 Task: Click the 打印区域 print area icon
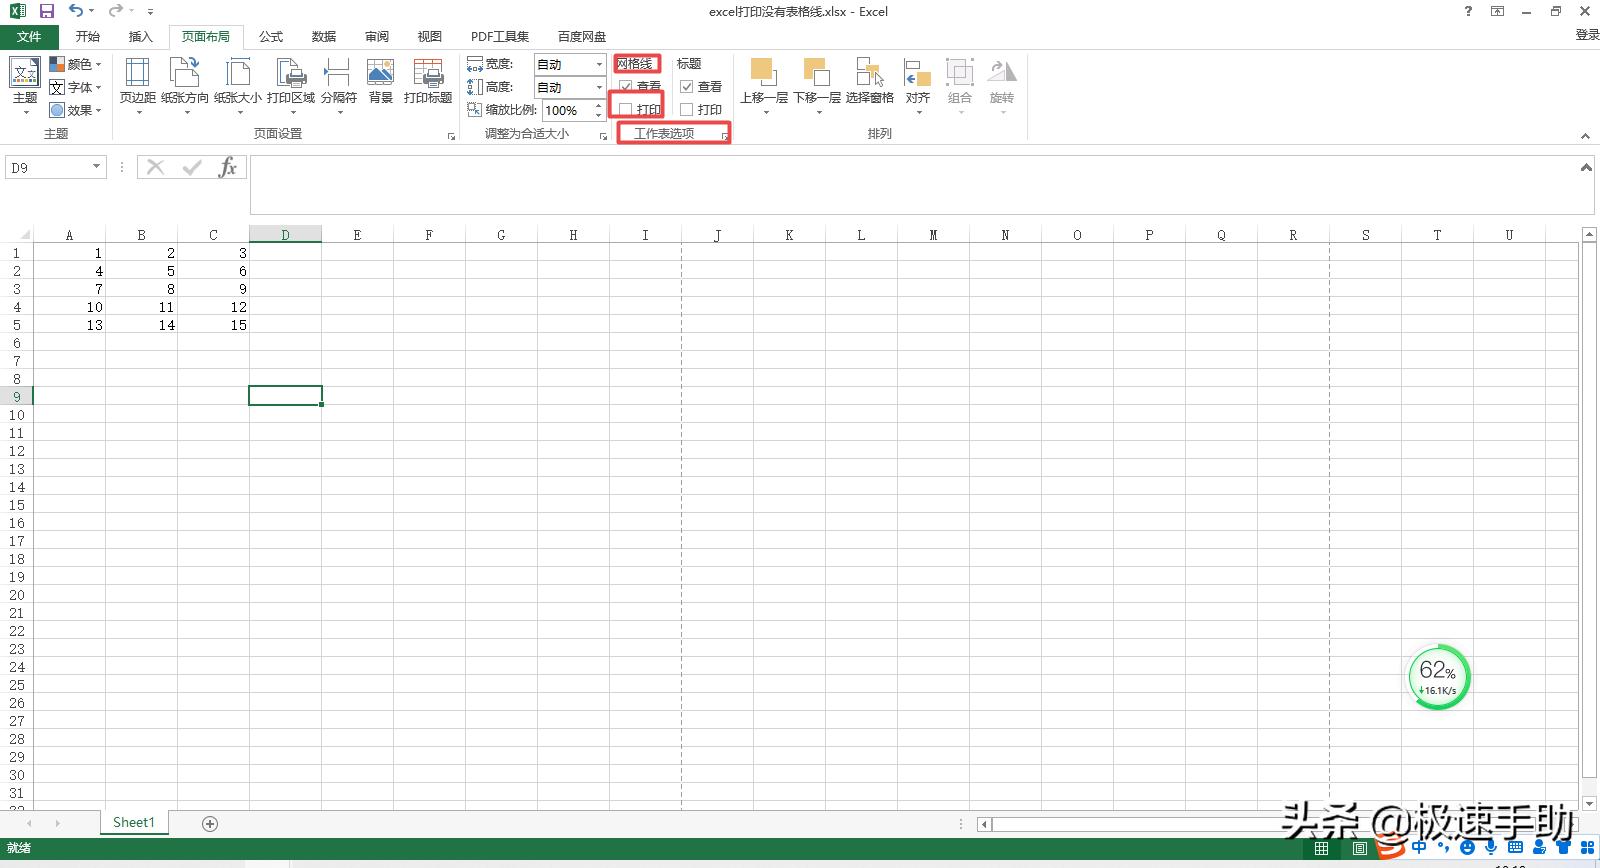(290, 80)
